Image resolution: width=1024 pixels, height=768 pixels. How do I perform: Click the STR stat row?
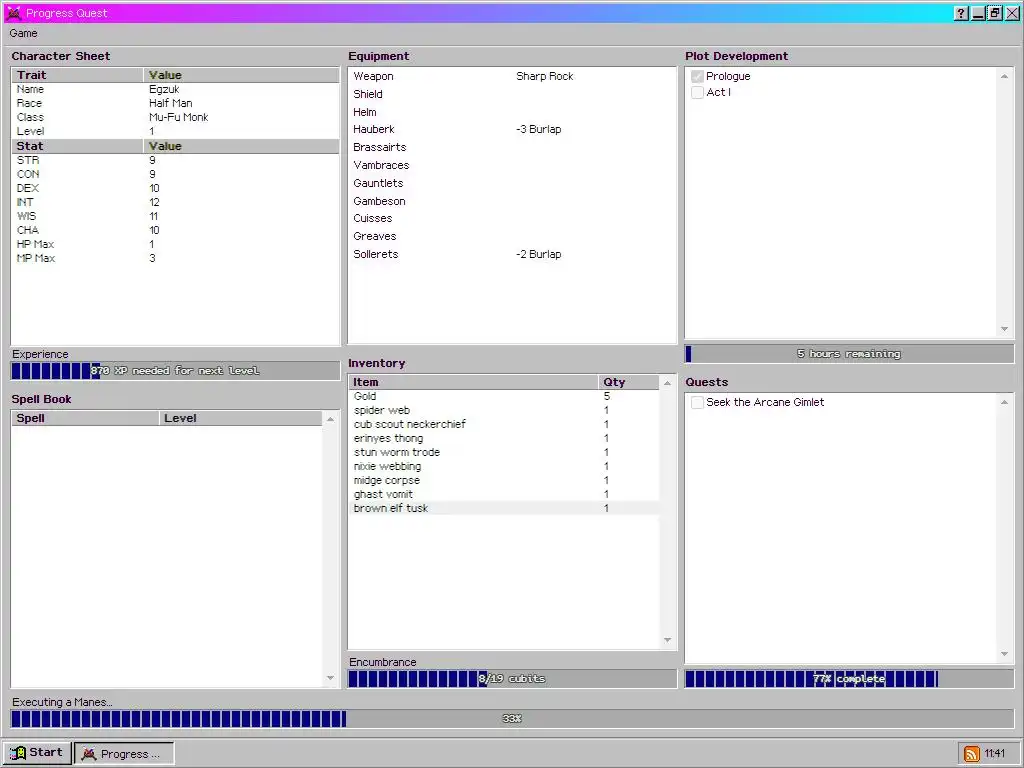(x=175, y=161)
